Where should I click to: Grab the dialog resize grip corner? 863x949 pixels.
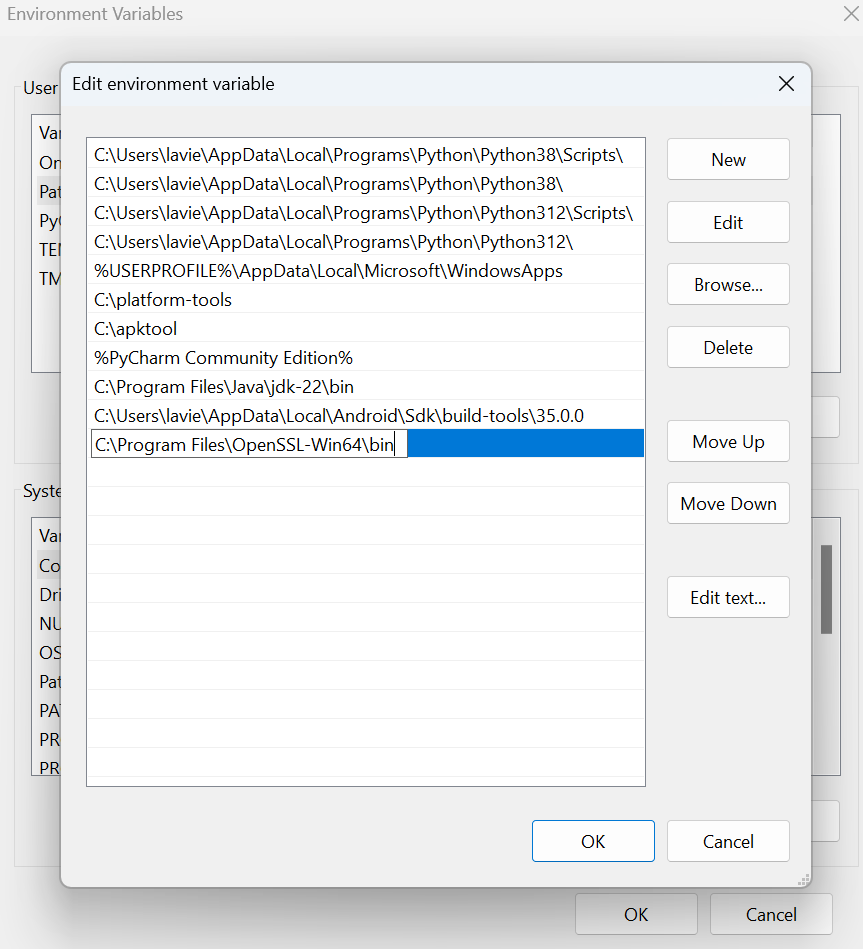point(804,881)
